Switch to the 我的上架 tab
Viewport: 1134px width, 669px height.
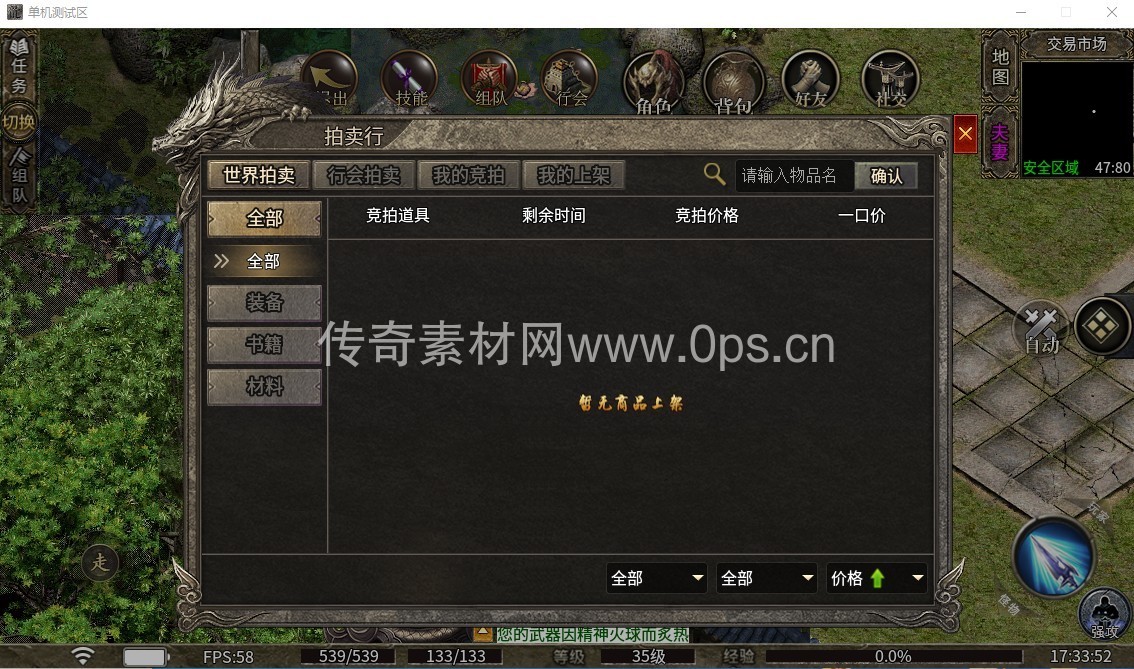(x=574, y=175)
